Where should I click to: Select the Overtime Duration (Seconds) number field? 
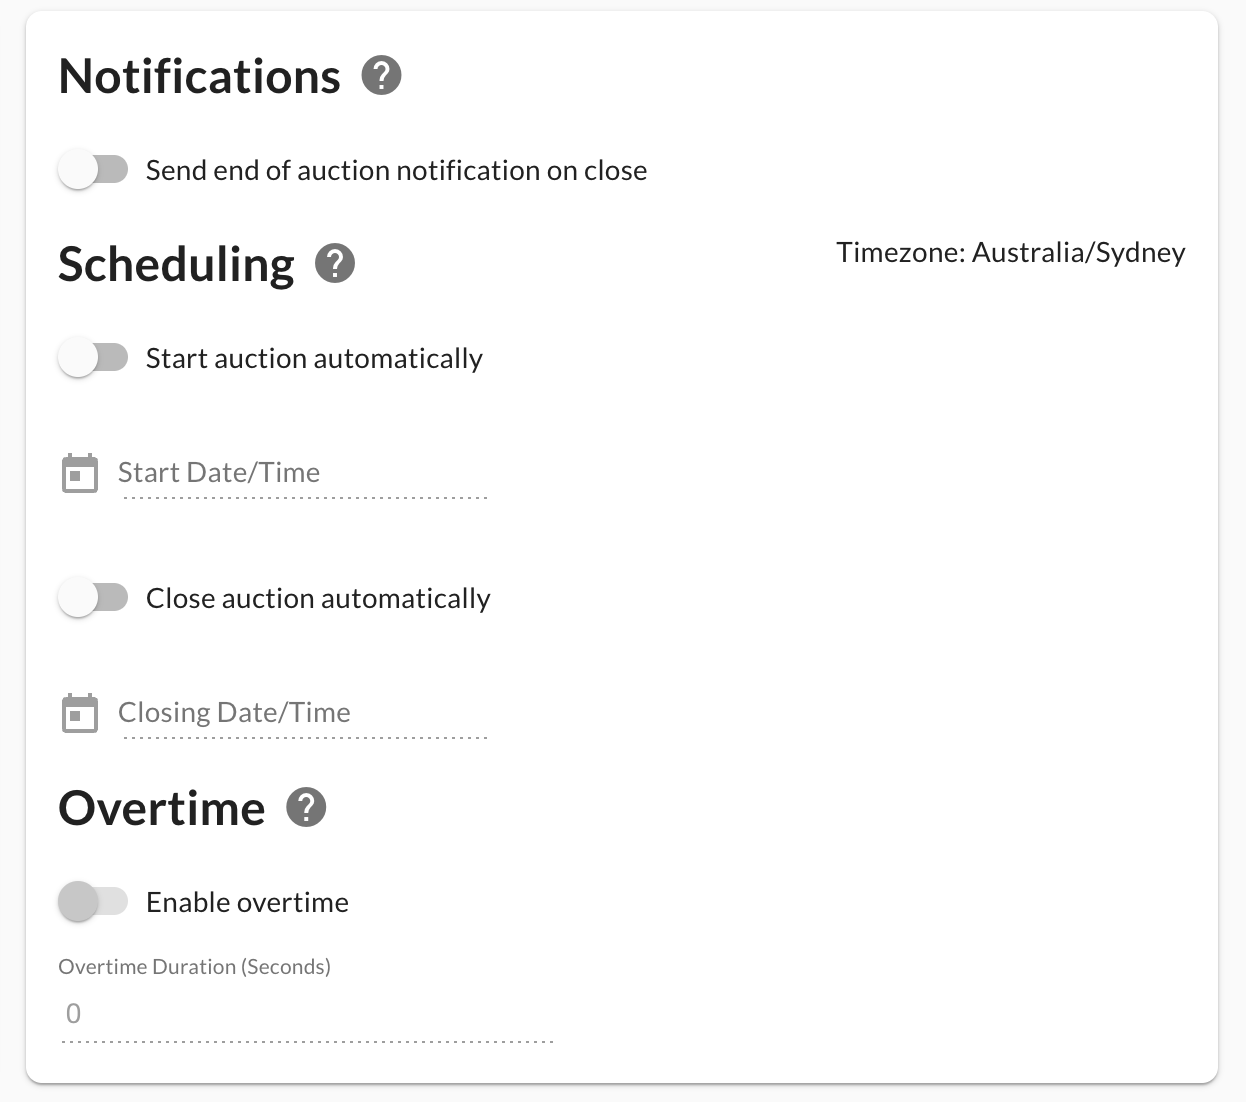(306, 1014)
